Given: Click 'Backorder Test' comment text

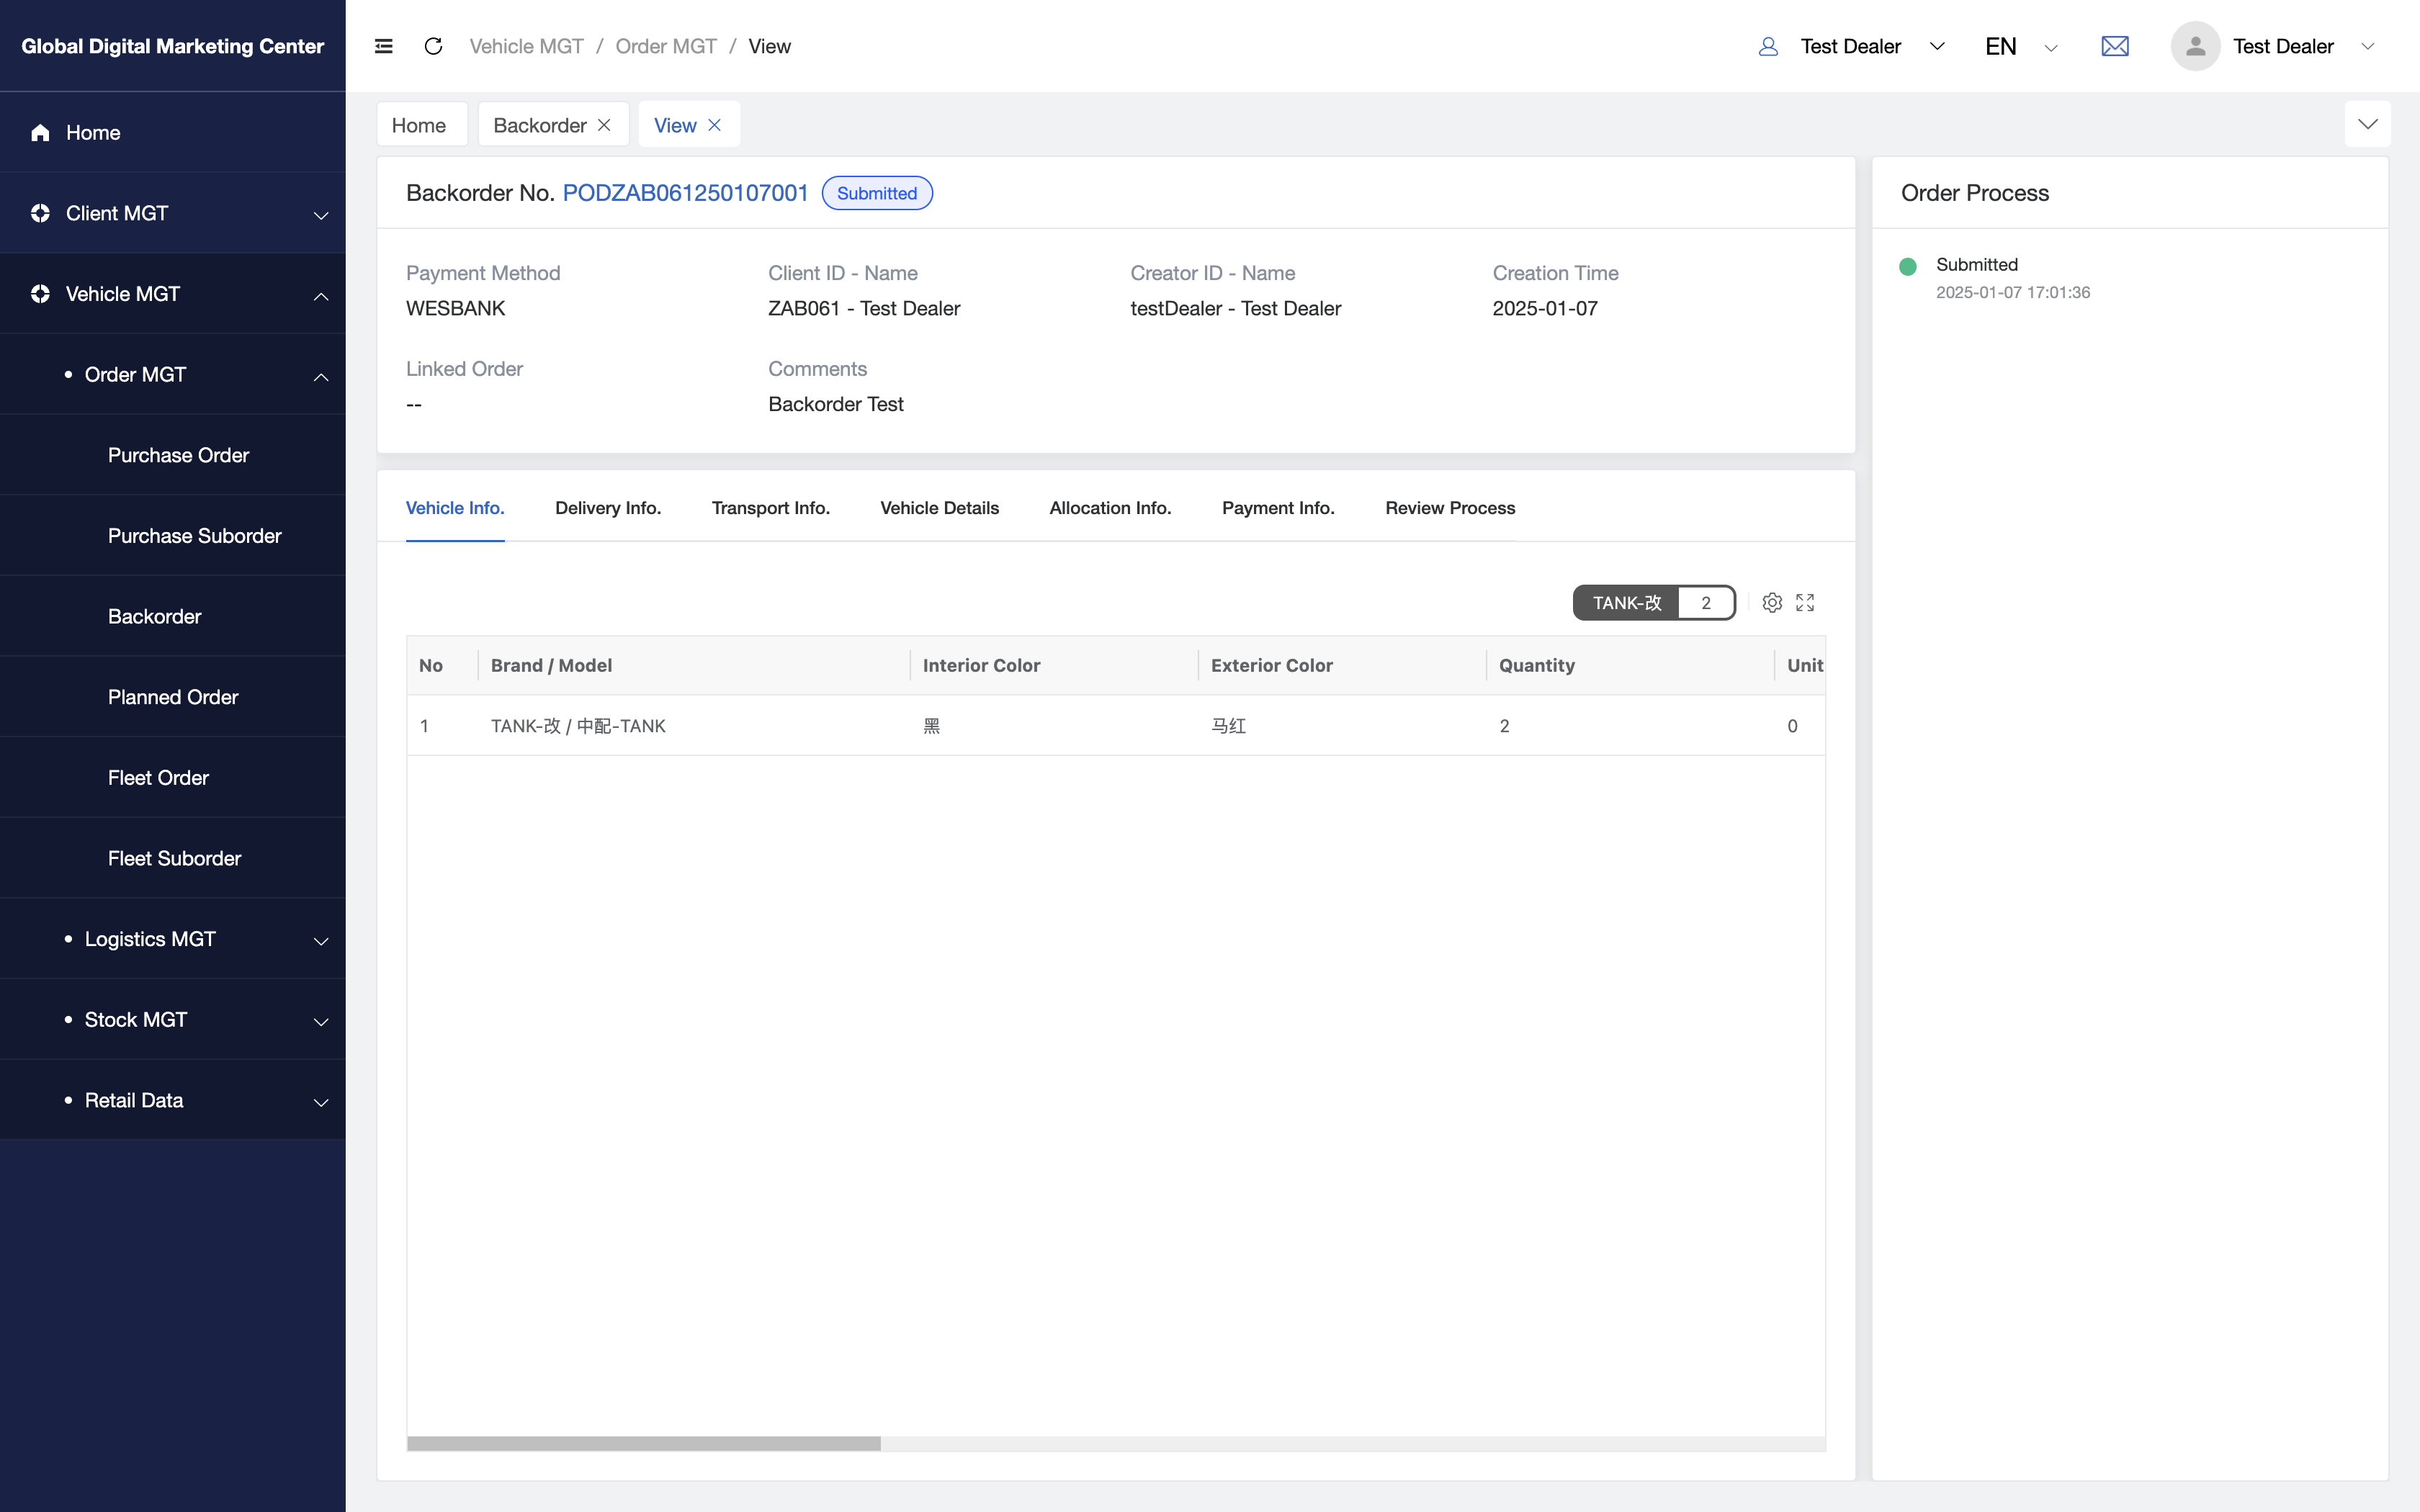Looking at the screenshot, I should (x=836, y=404).
